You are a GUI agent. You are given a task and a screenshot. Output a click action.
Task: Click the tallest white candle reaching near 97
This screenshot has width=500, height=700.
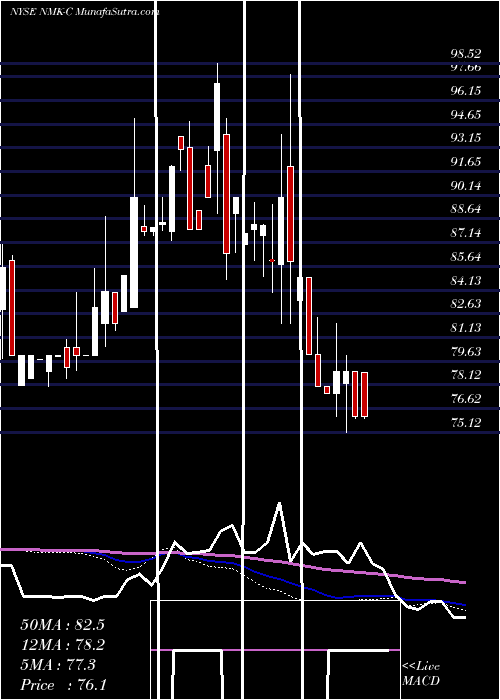(x=217, y=117)
